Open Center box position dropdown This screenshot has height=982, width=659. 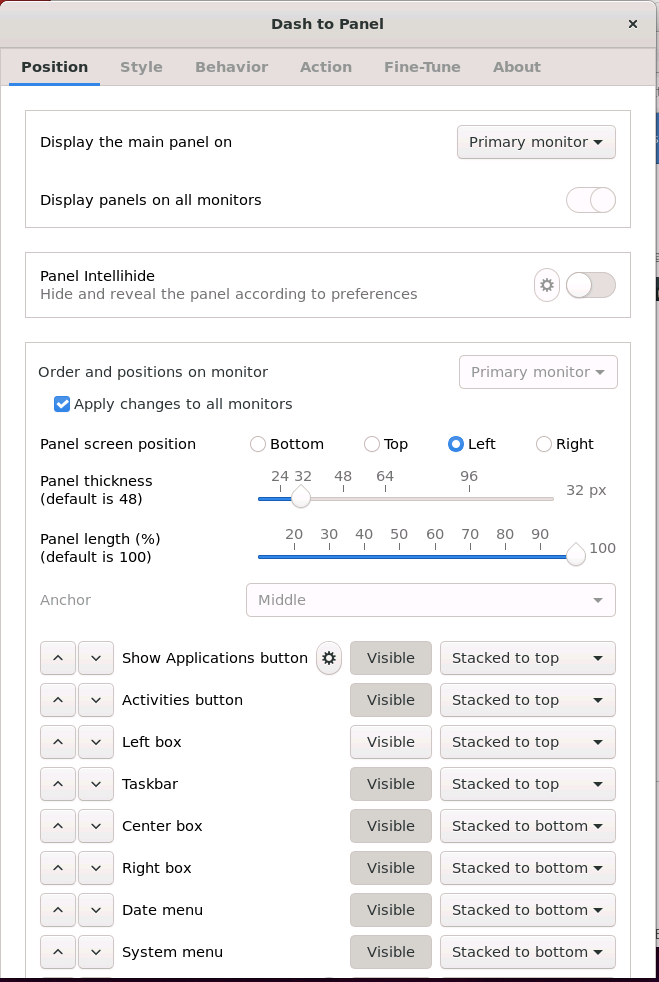[528, 826]
